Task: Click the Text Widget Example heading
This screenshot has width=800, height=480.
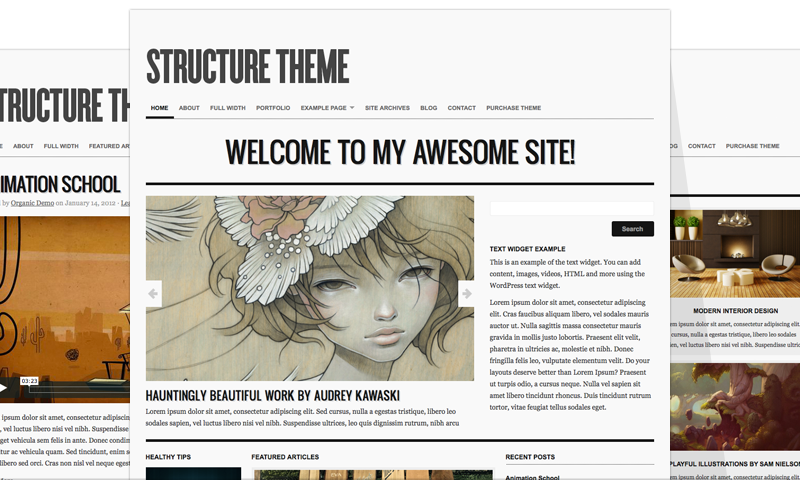Action: [527, 249]
